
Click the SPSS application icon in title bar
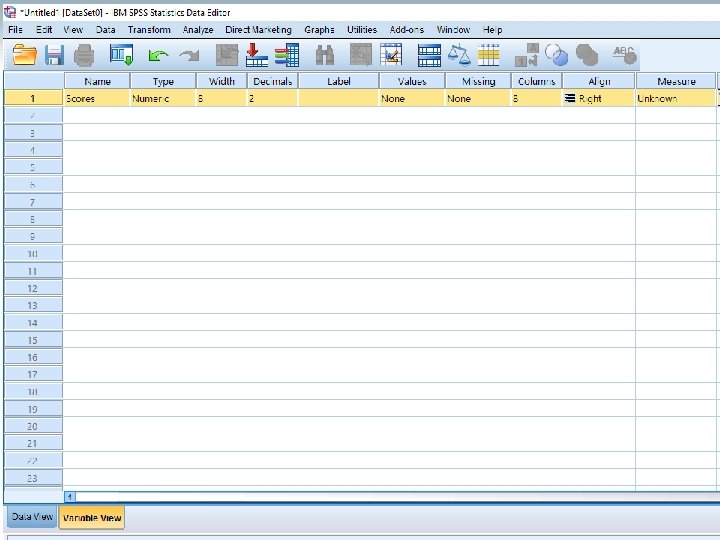click(x=10, y=12)
